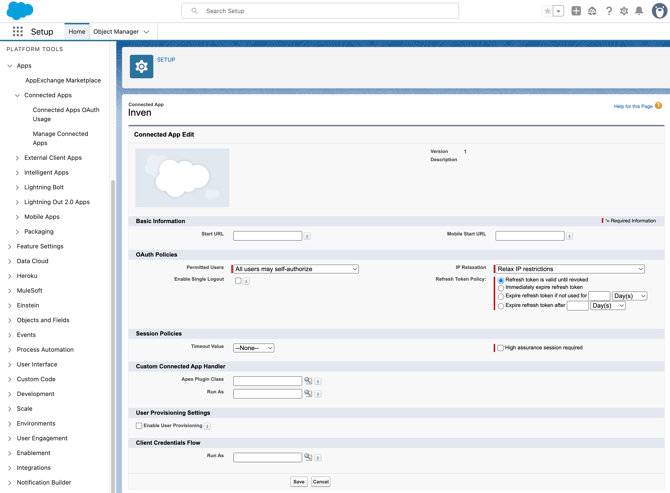The width and height of the screenshot is (670, 493).
Task: Click the sidebar vertical scrollbar
Action: [x=113, y=335]
